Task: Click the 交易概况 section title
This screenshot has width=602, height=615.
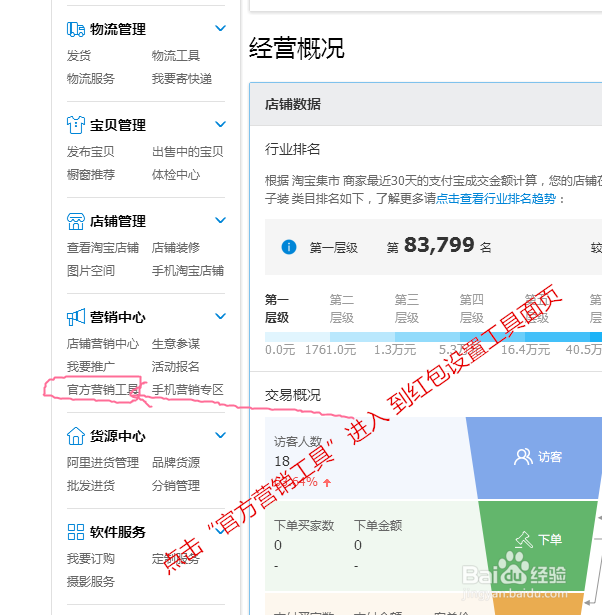Action: (x=293, y=395)
